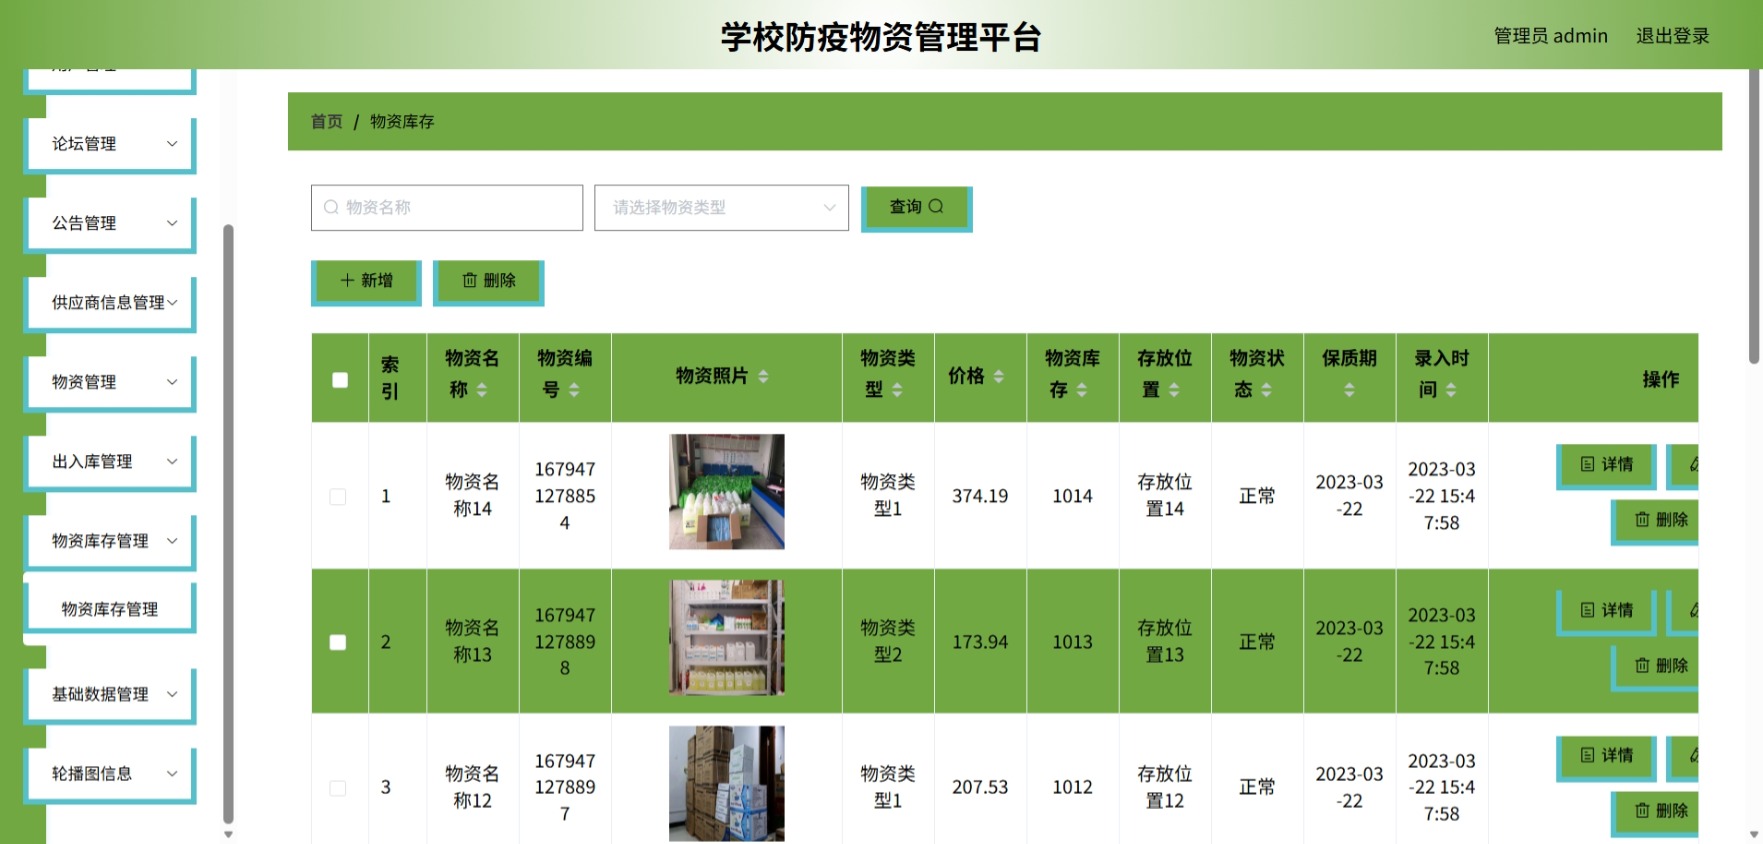
Task: Click the 物资名称 search input field
Action: (447, 208)
